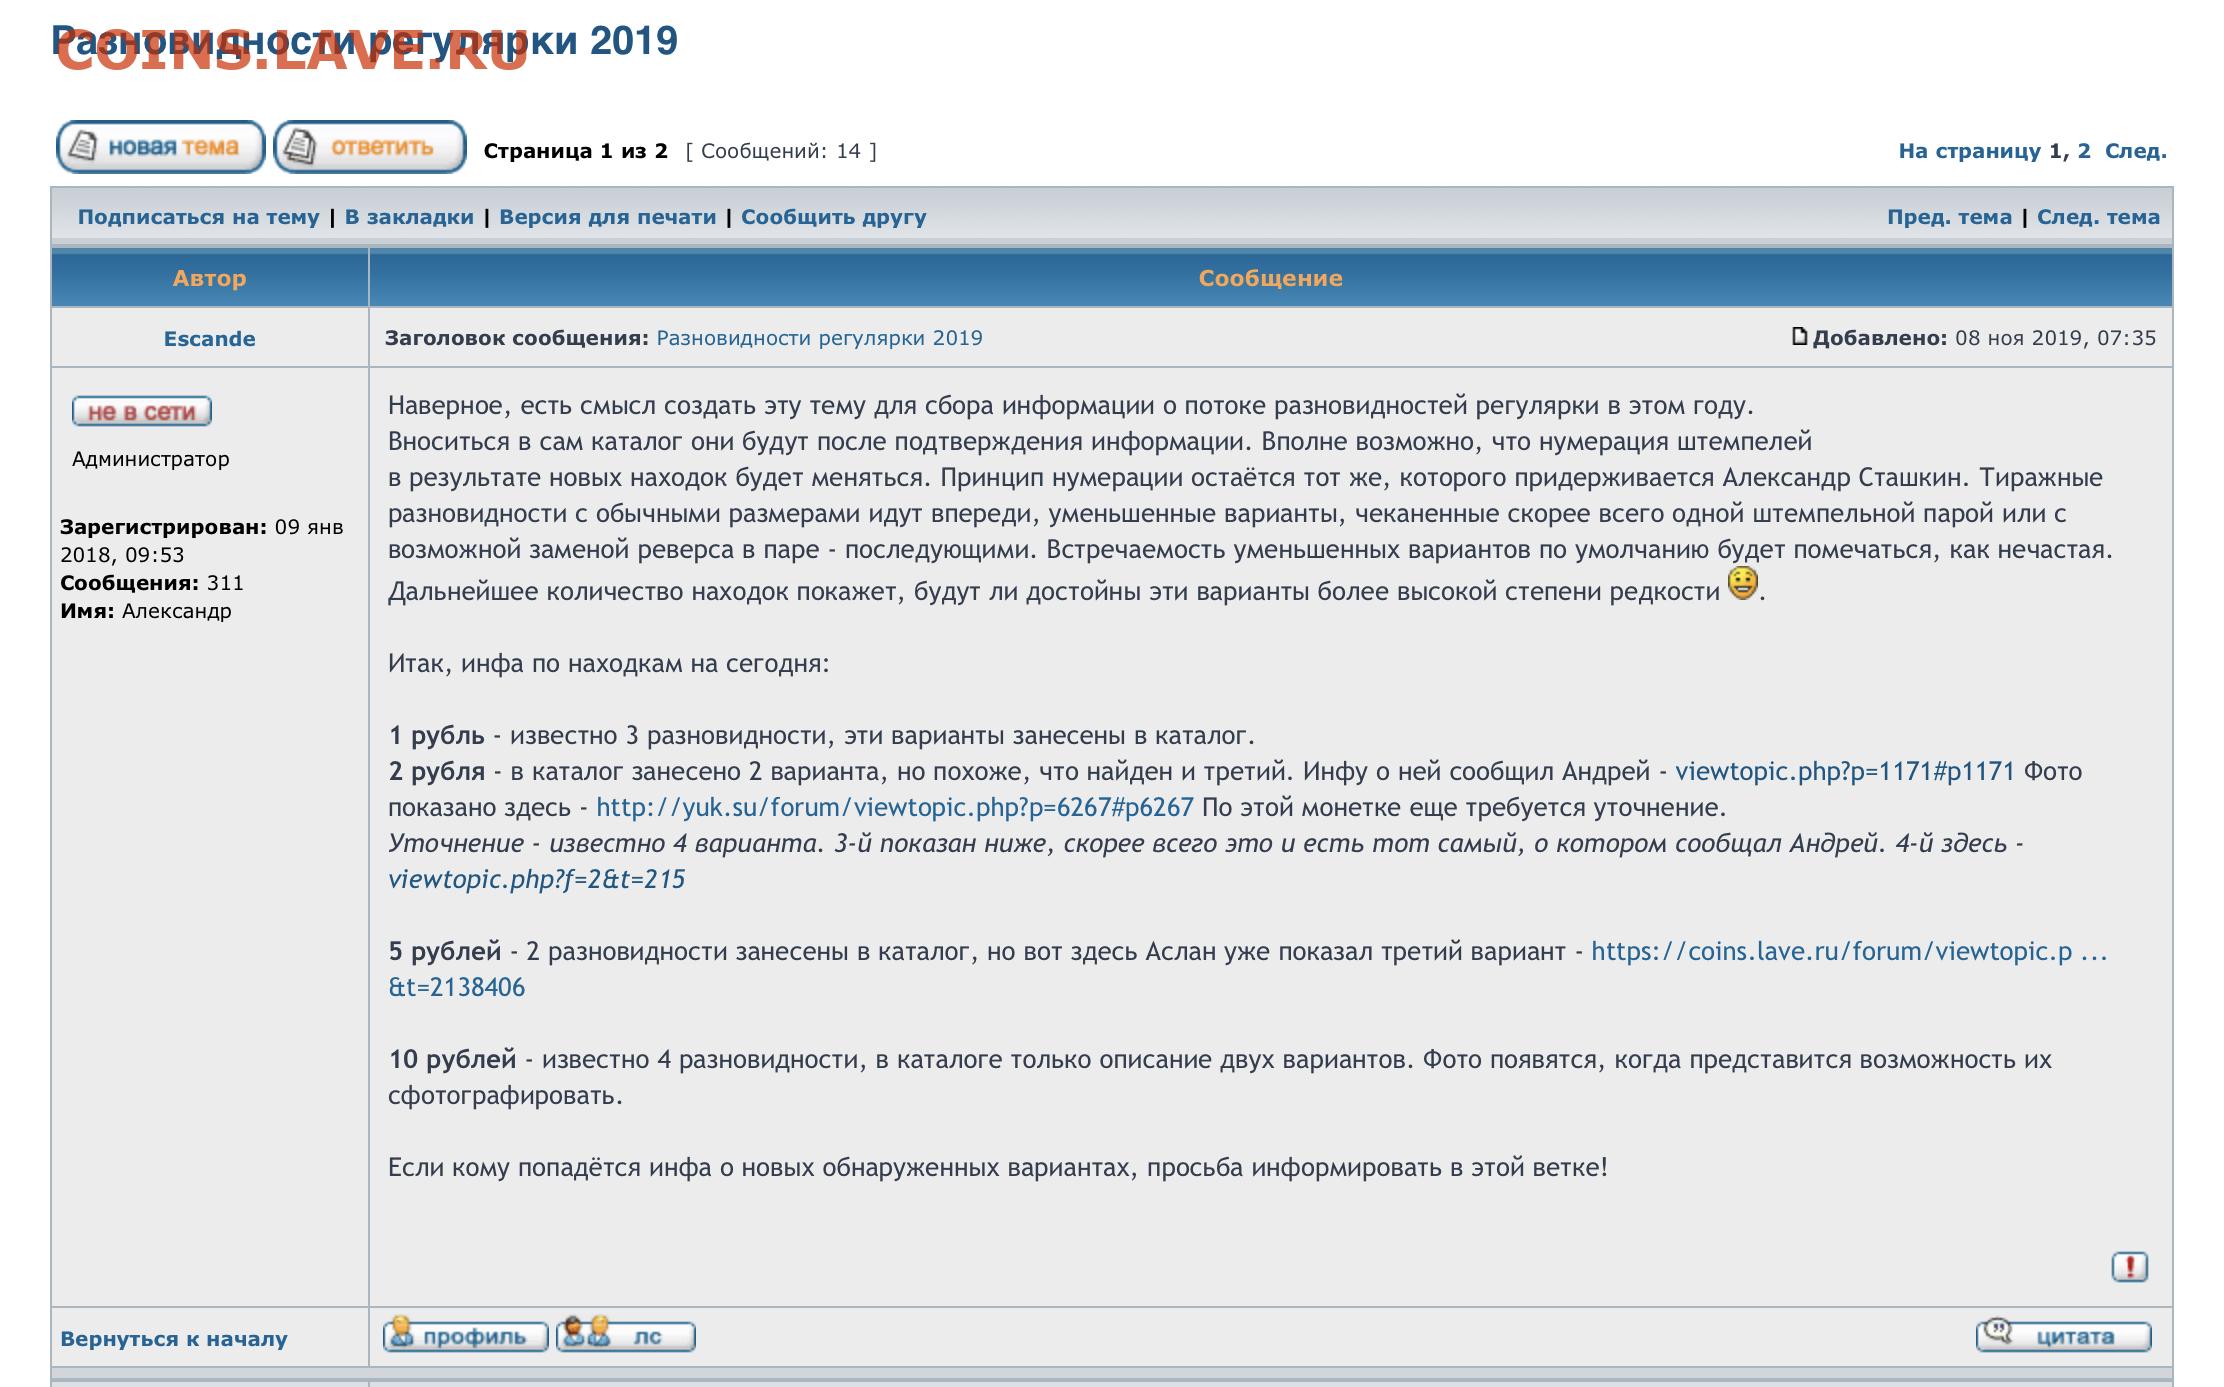Click the 'Администратор' rank text
2224x1387 pixels.
151,459
